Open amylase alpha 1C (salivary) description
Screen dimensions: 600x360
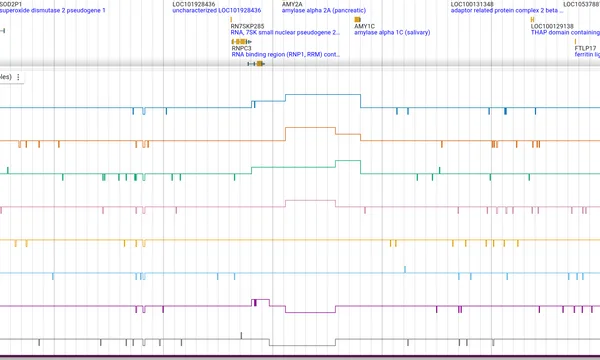pyautogui.click(x=392, y=33)
